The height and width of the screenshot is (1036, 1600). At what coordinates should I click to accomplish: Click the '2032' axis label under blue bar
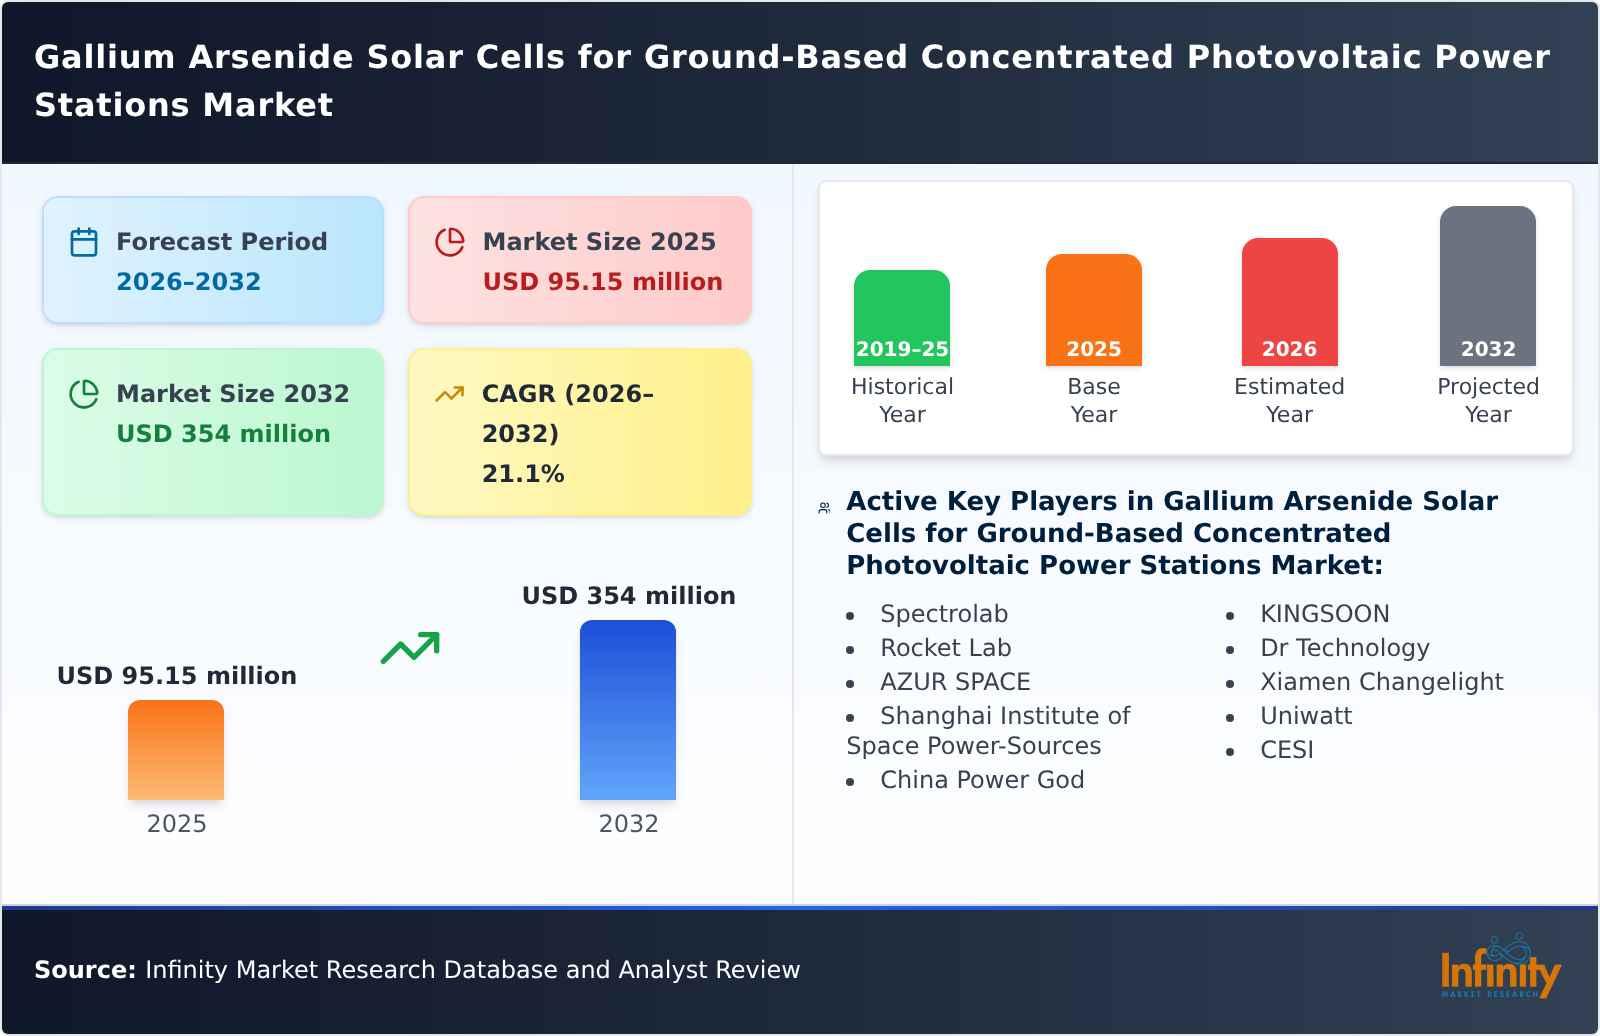tap(629, 824)
